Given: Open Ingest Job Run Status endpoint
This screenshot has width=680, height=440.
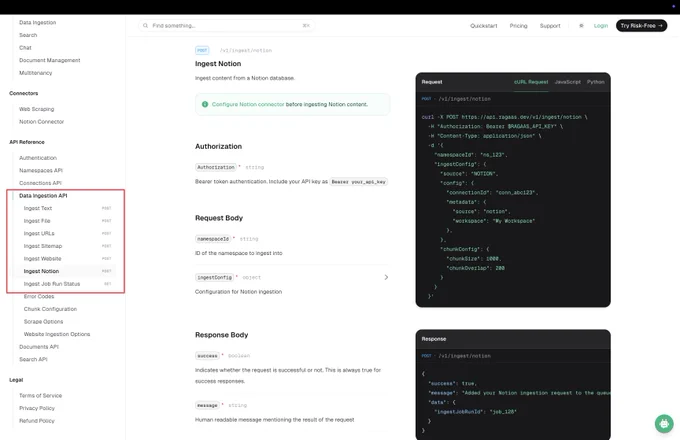Looking at the screenshot, I should (52, 284).
